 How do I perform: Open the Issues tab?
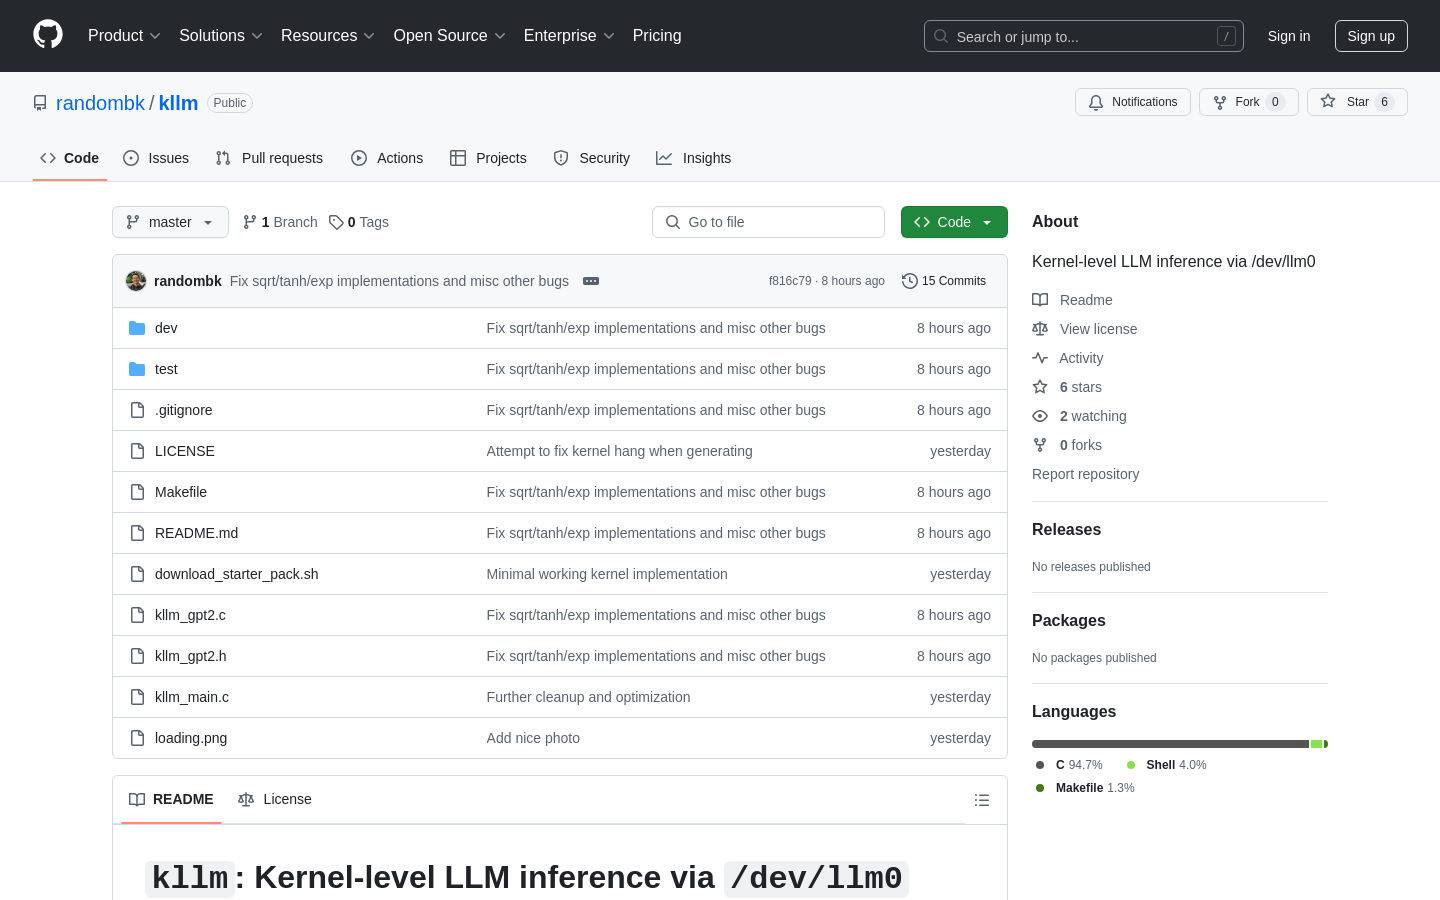pos(156,158)
